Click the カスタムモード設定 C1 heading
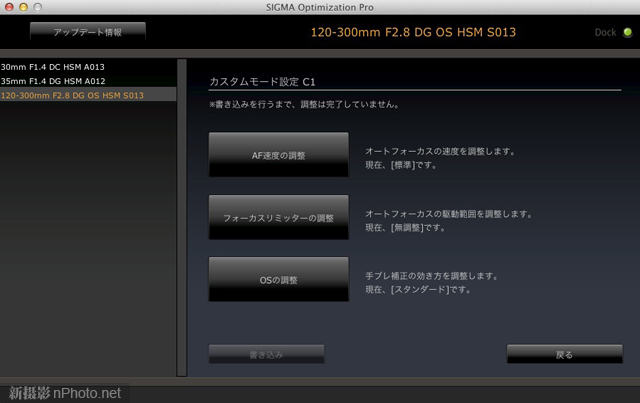This screenshot has height=403, width=640. [262, 82]
